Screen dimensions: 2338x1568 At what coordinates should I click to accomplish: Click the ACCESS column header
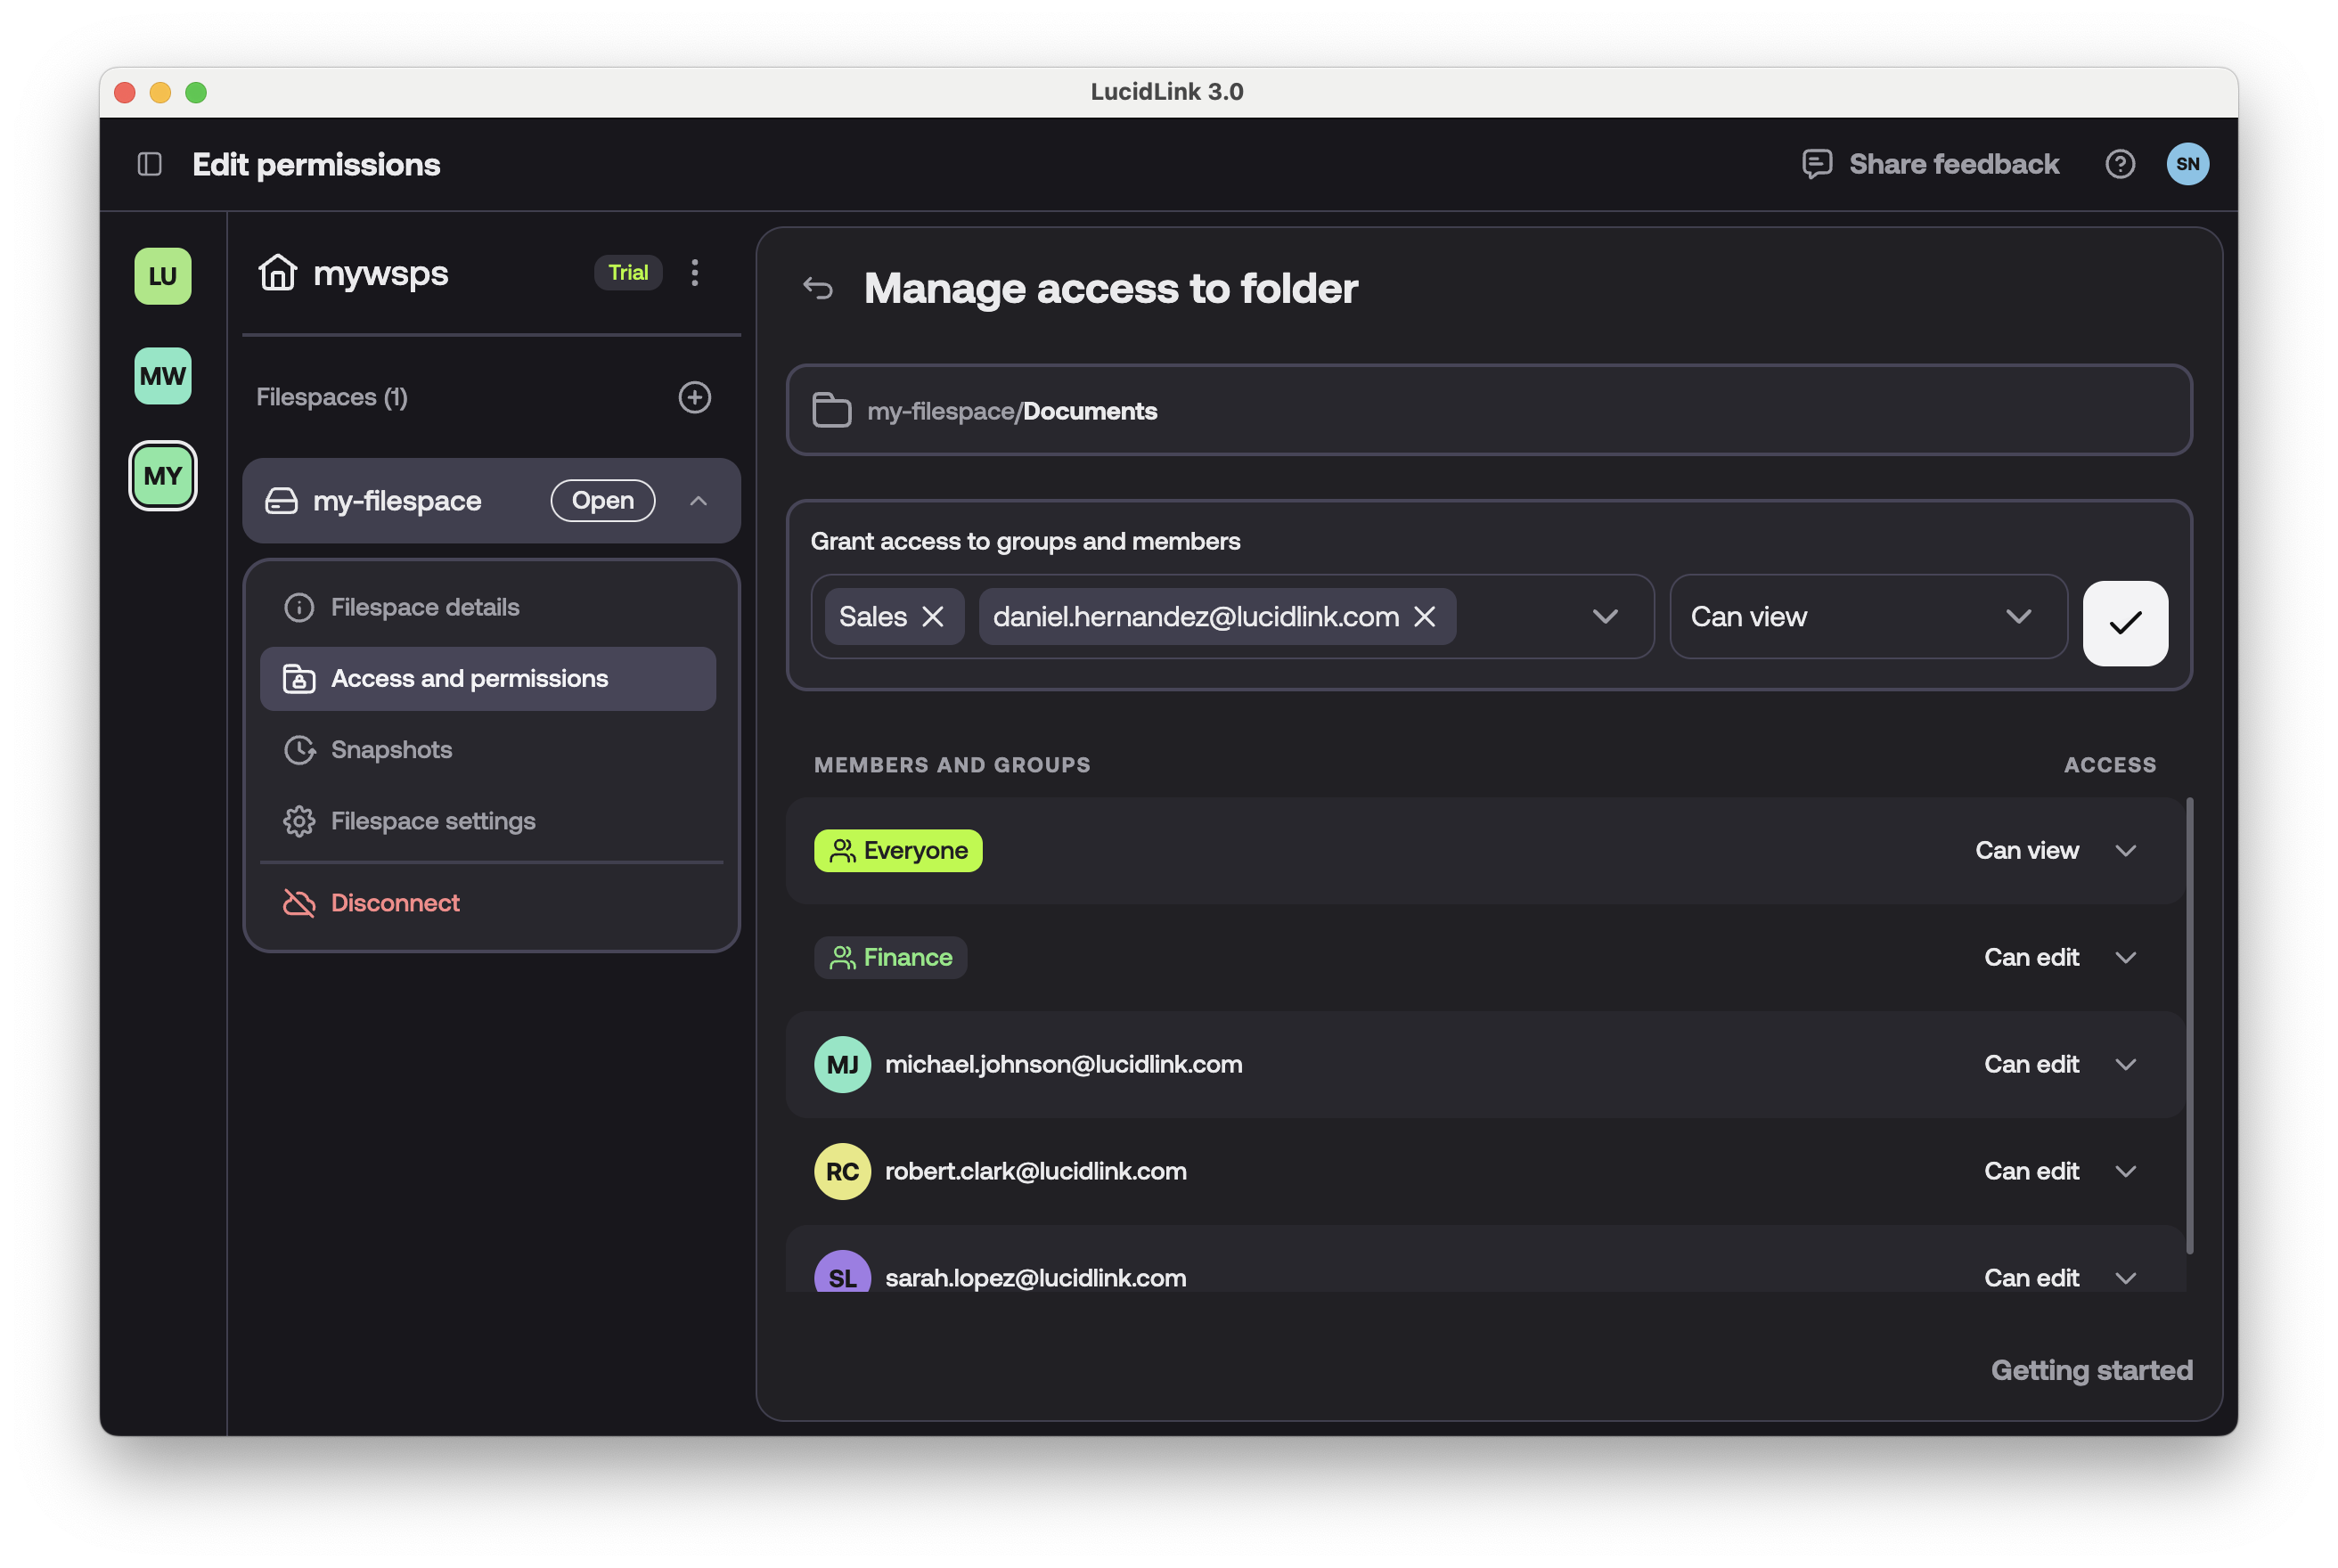pyautogui.click(x=2109, y=765)
